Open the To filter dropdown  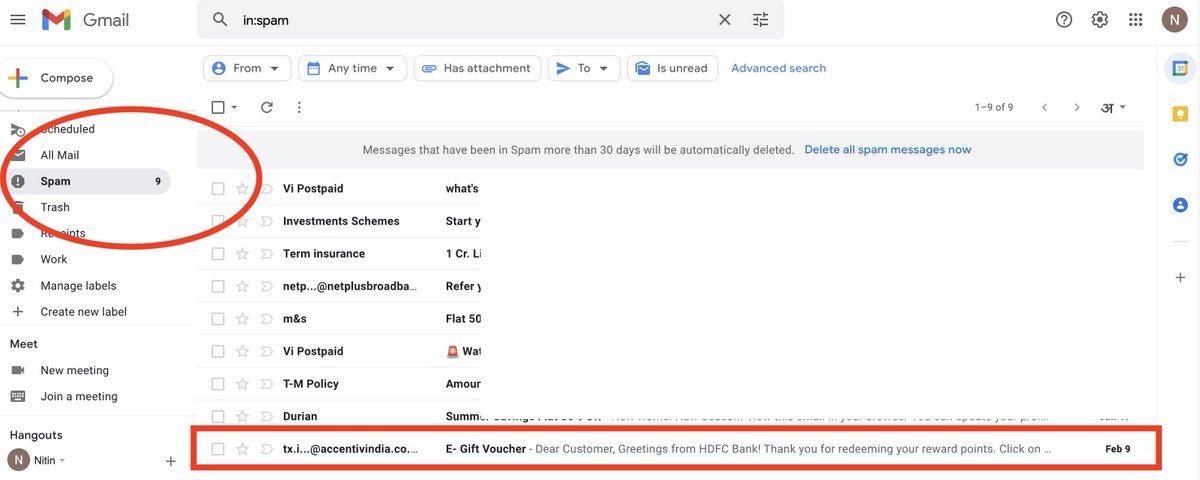coord(584,68)
